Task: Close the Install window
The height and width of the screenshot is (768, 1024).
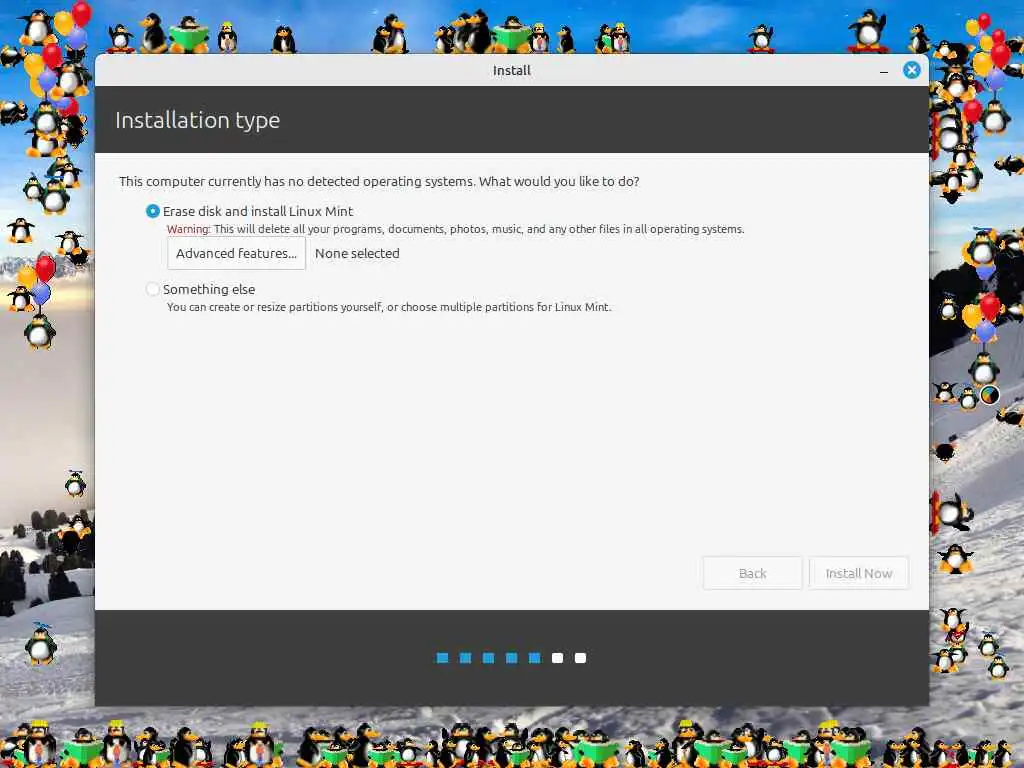Action: click(912, 70)
